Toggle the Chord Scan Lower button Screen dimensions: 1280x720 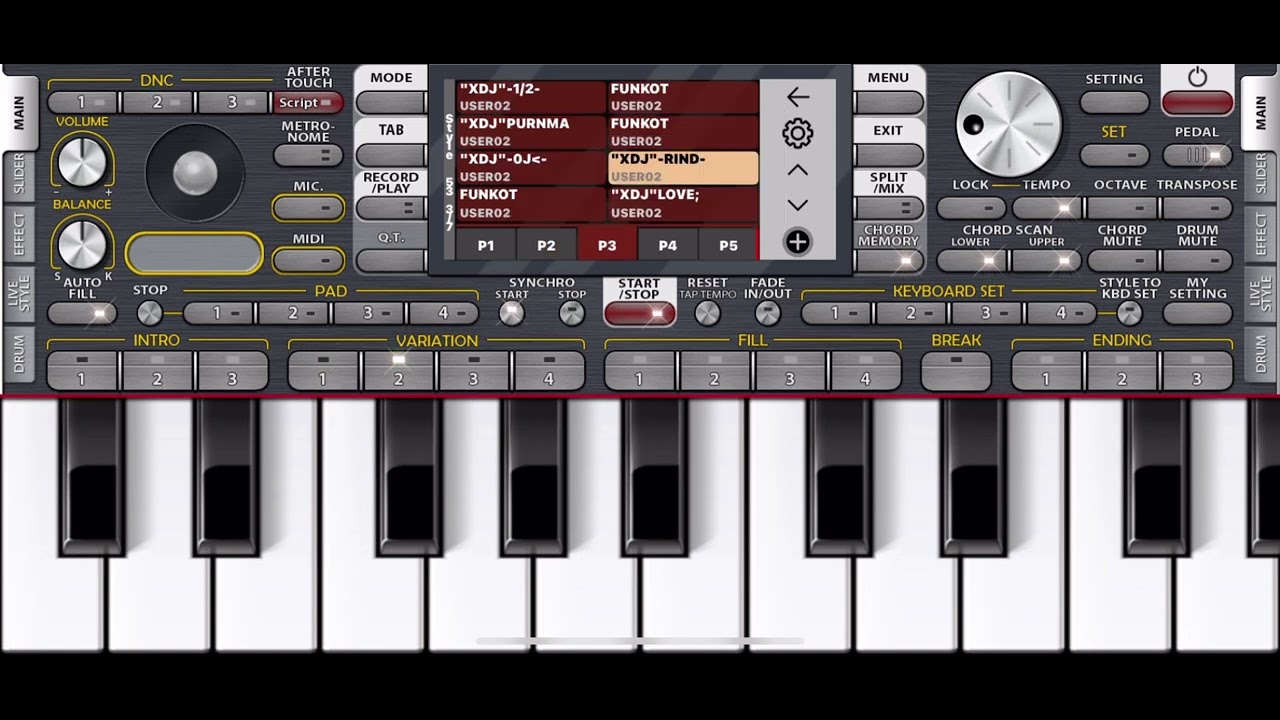point(971,261)
